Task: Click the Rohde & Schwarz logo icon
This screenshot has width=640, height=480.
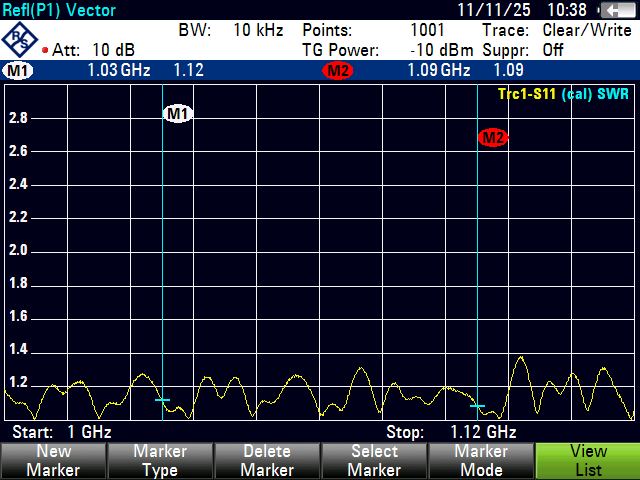Action: pyautogui.click(x=19, y=40)
